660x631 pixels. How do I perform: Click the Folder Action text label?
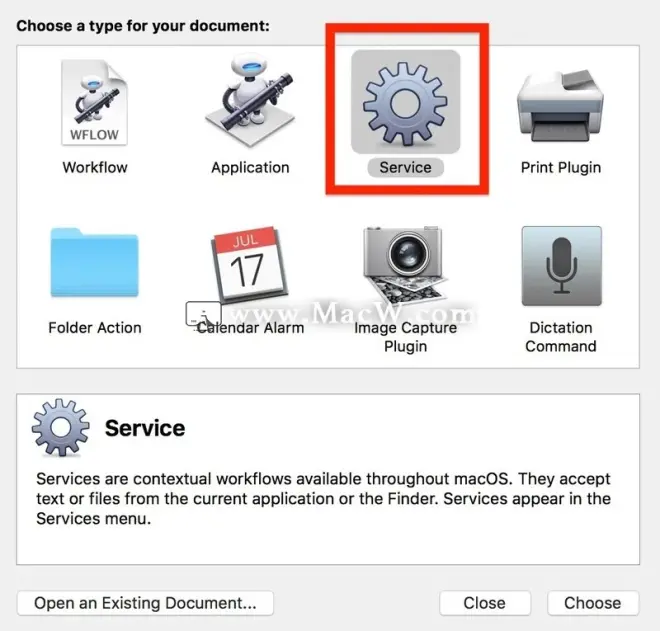point(95,327)
